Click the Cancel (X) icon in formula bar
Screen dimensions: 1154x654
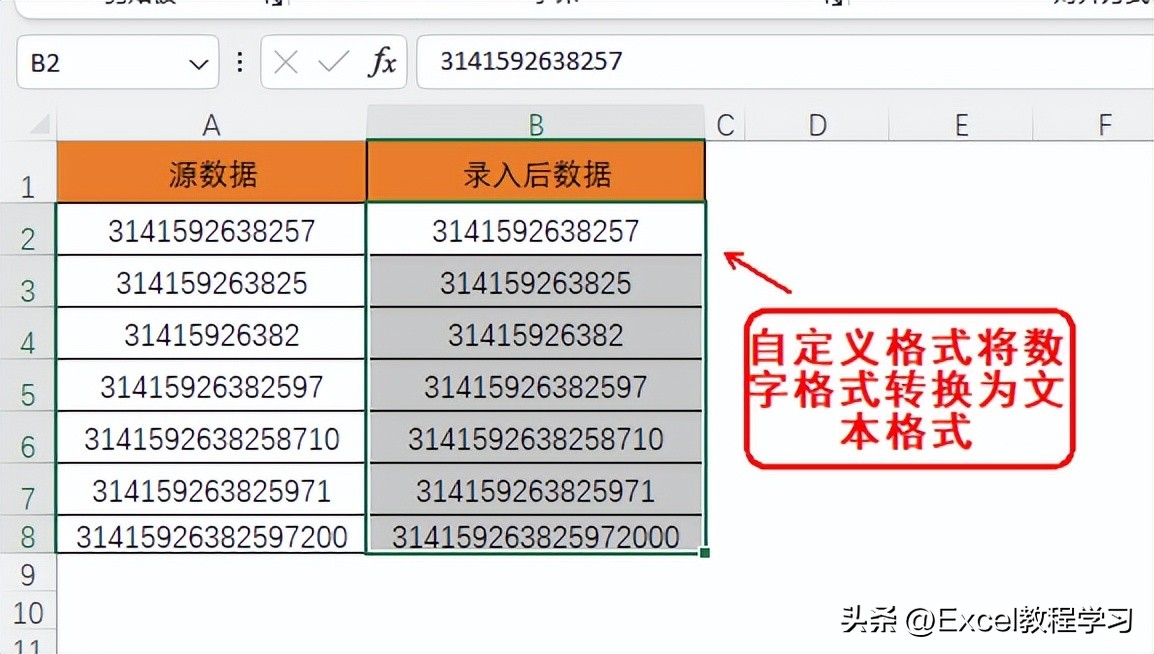click(285, 62)
